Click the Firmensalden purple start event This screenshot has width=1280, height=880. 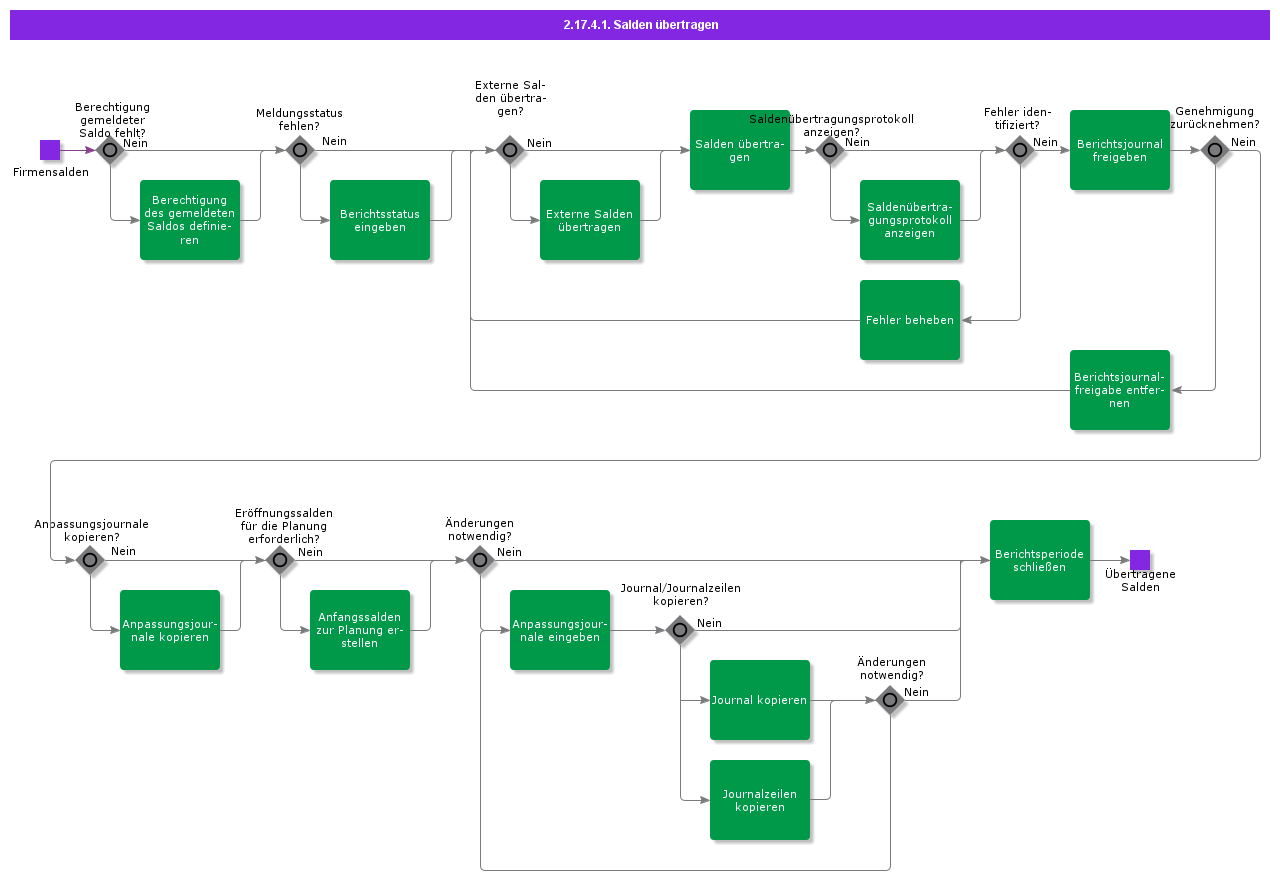click(50, 150)
